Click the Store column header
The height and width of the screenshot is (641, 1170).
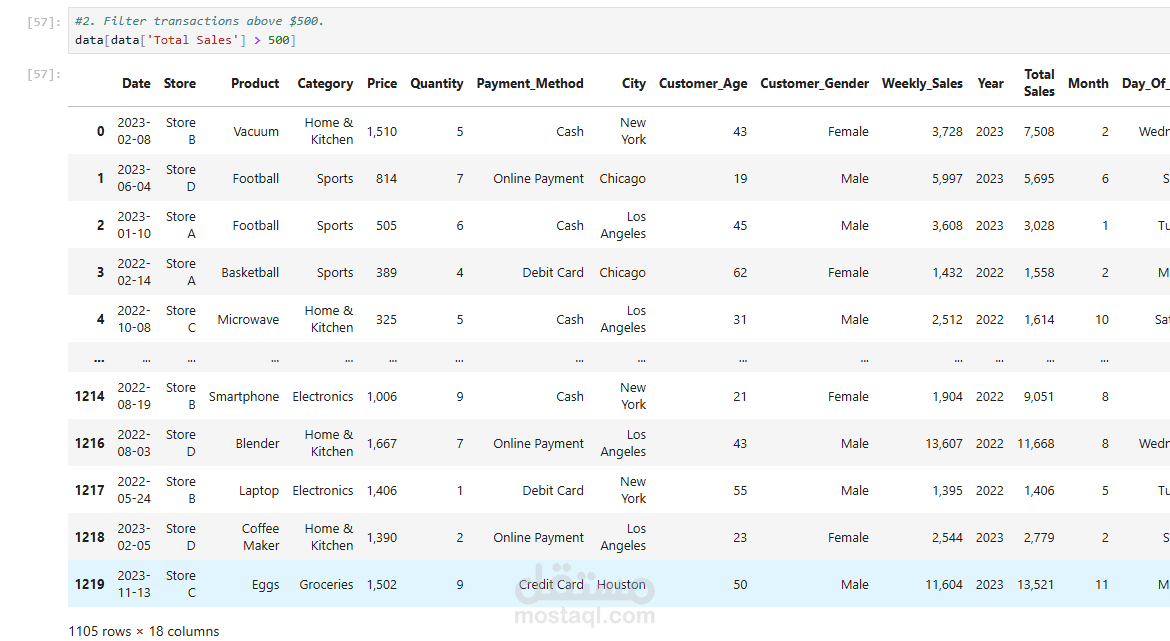pos(180,84)
